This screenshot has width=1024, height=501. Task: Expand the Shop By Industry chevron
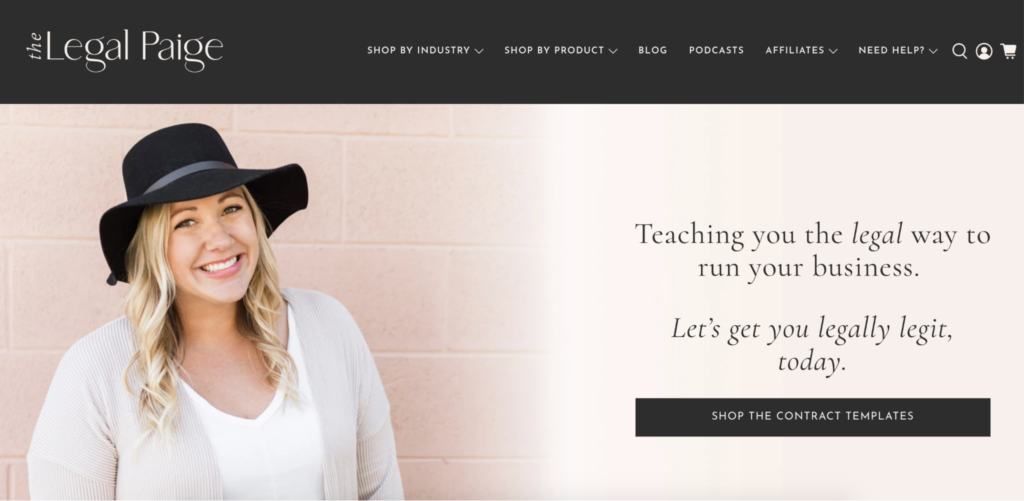[479, 51]
